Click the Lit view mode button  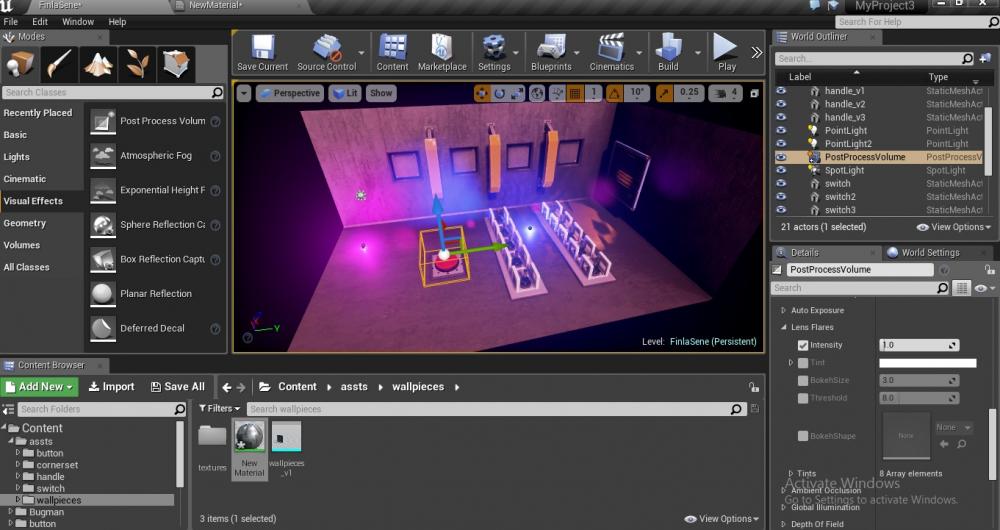tap(345, 94)
